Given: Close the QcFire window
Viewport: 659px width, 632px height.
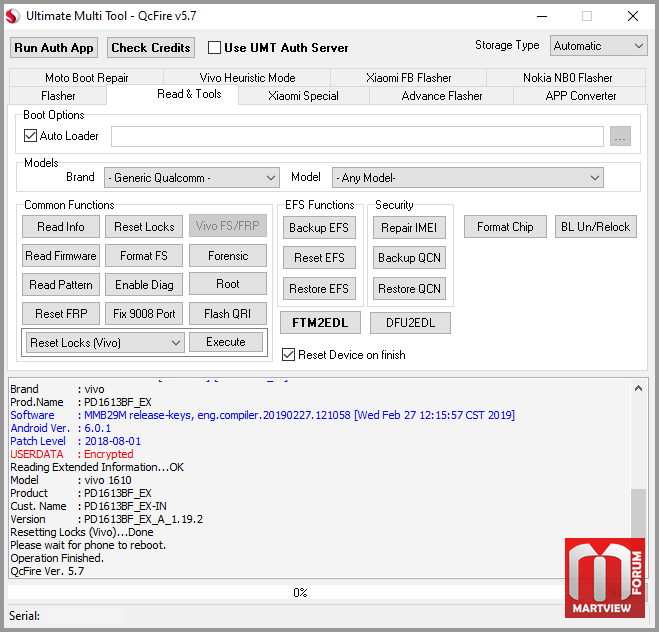Looking at the screenshot, I should pyautogui.click(x=633, y=16).
